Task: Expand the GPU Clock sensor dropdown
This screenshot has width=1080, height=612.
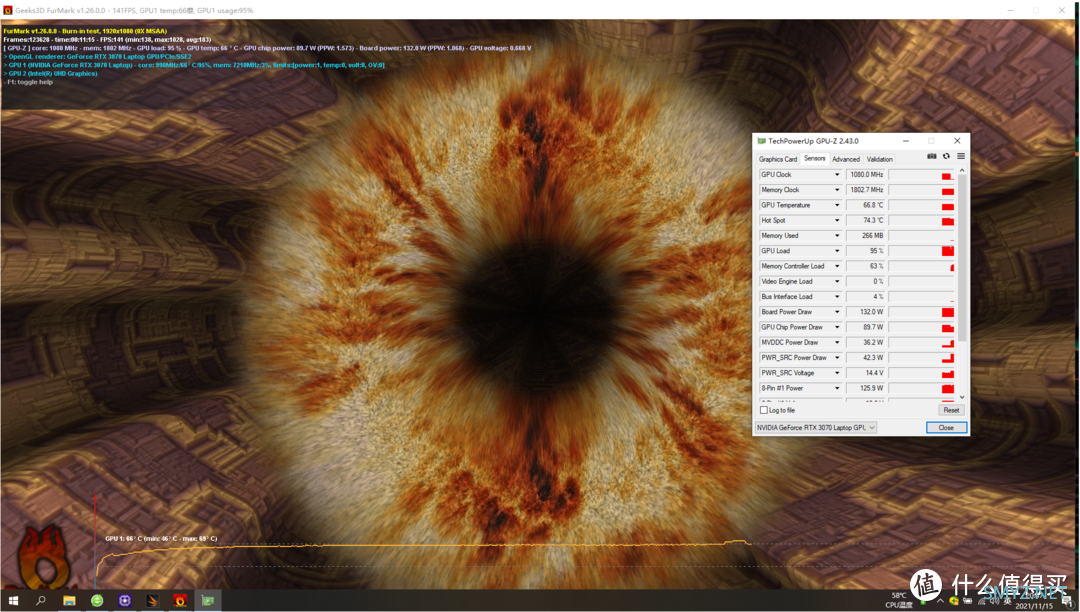Action: 837,175
